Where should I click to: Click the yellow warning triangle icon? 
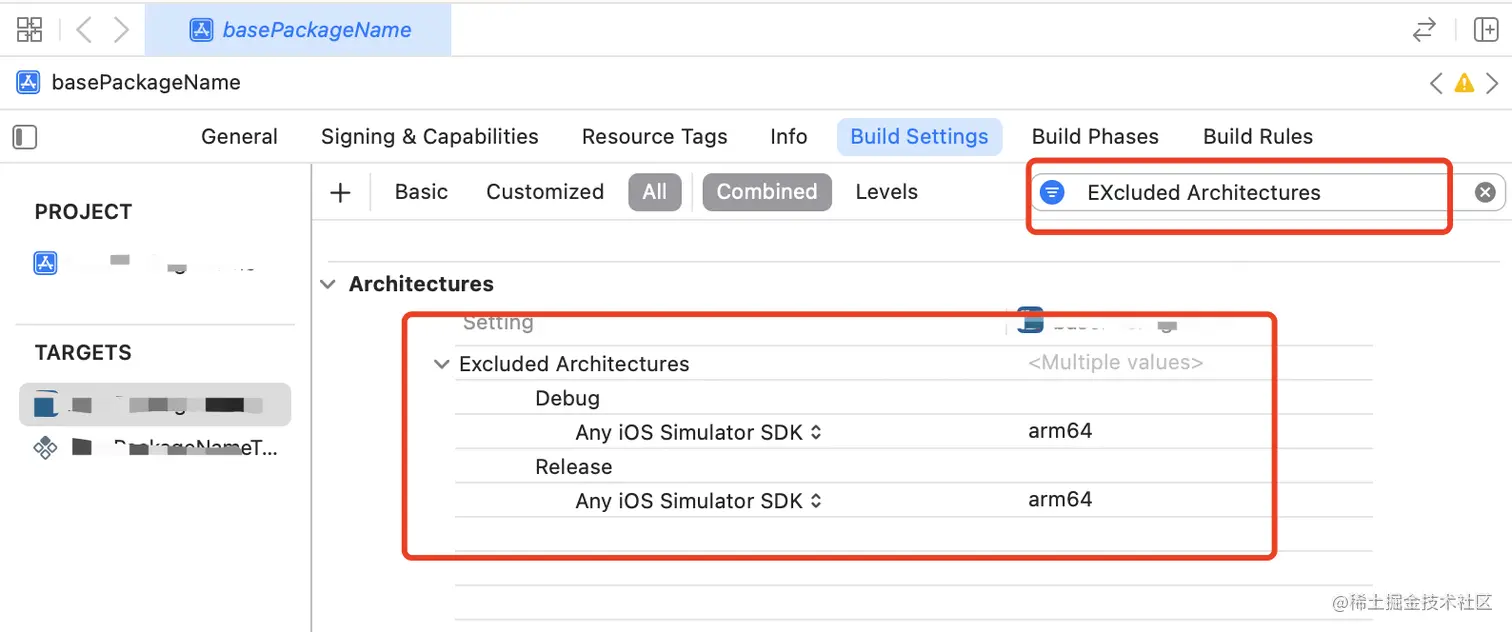click(1464, 83)
